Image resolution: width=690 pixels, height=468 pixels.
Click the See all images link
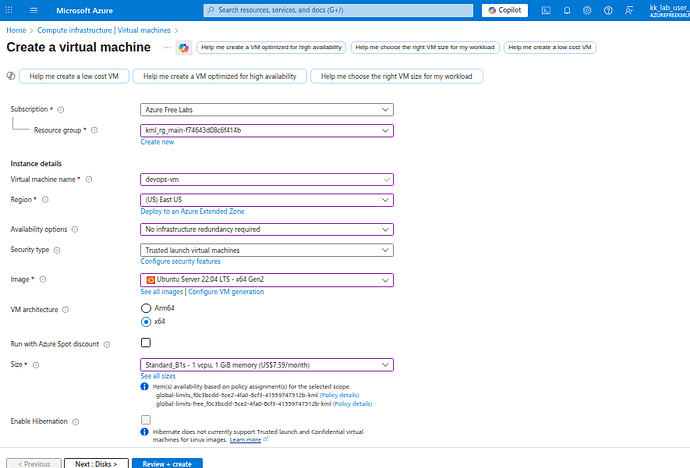[162, 291]
